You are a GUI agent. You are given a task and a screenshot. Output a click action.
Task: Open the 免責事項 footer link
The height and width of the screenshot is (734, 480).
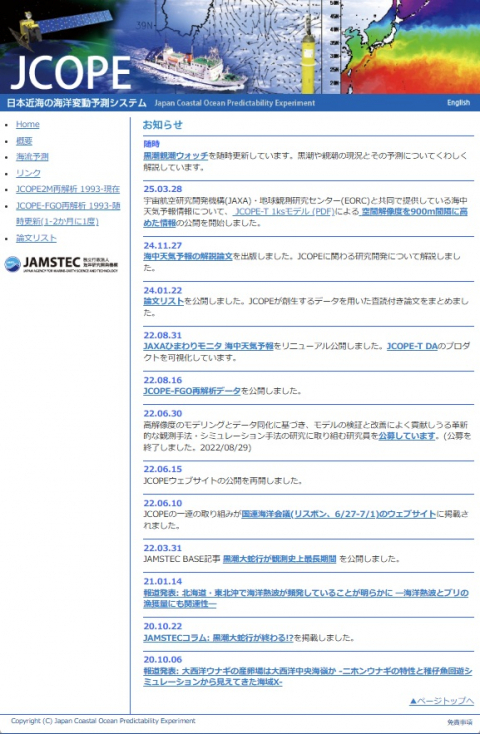(x=458, y=722)
